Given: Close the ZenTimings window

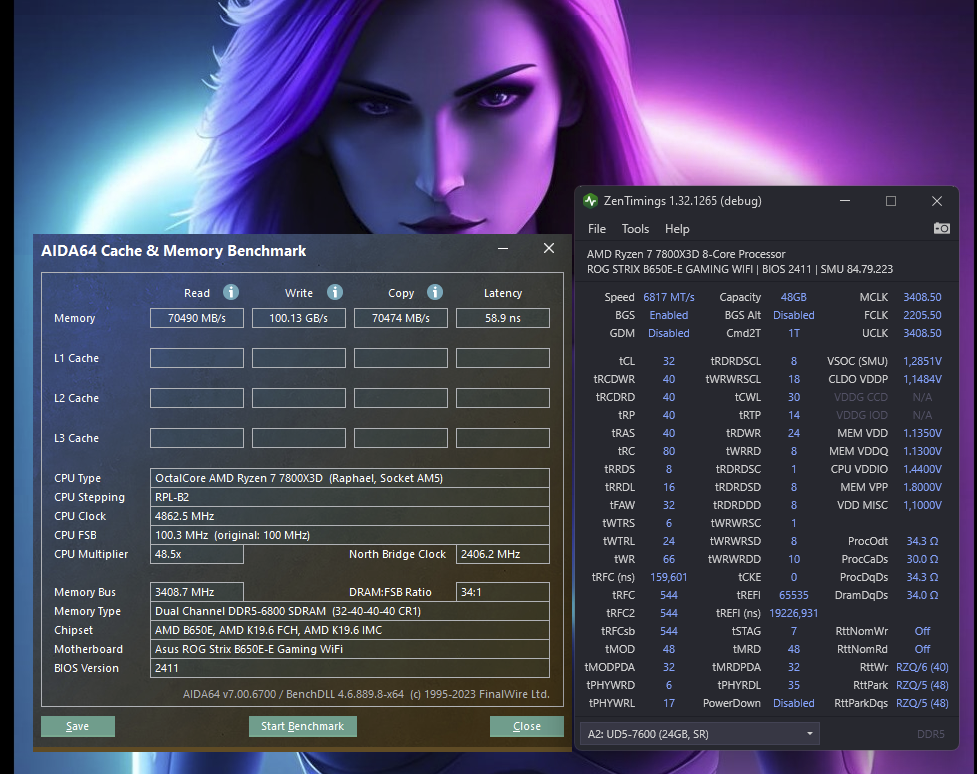Looking at the screenshot, I should point(936,201).
